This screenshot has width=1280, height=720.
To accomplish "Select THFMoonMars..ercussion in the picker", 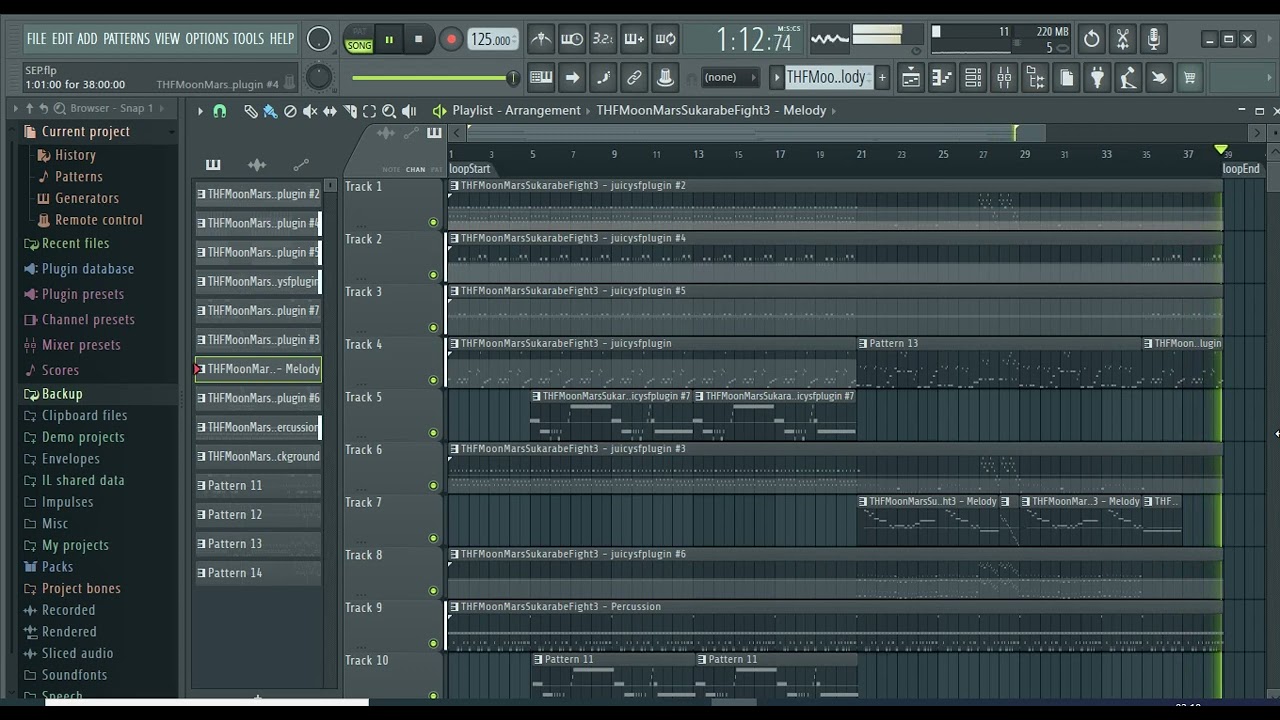I will [x=258, y=428].
